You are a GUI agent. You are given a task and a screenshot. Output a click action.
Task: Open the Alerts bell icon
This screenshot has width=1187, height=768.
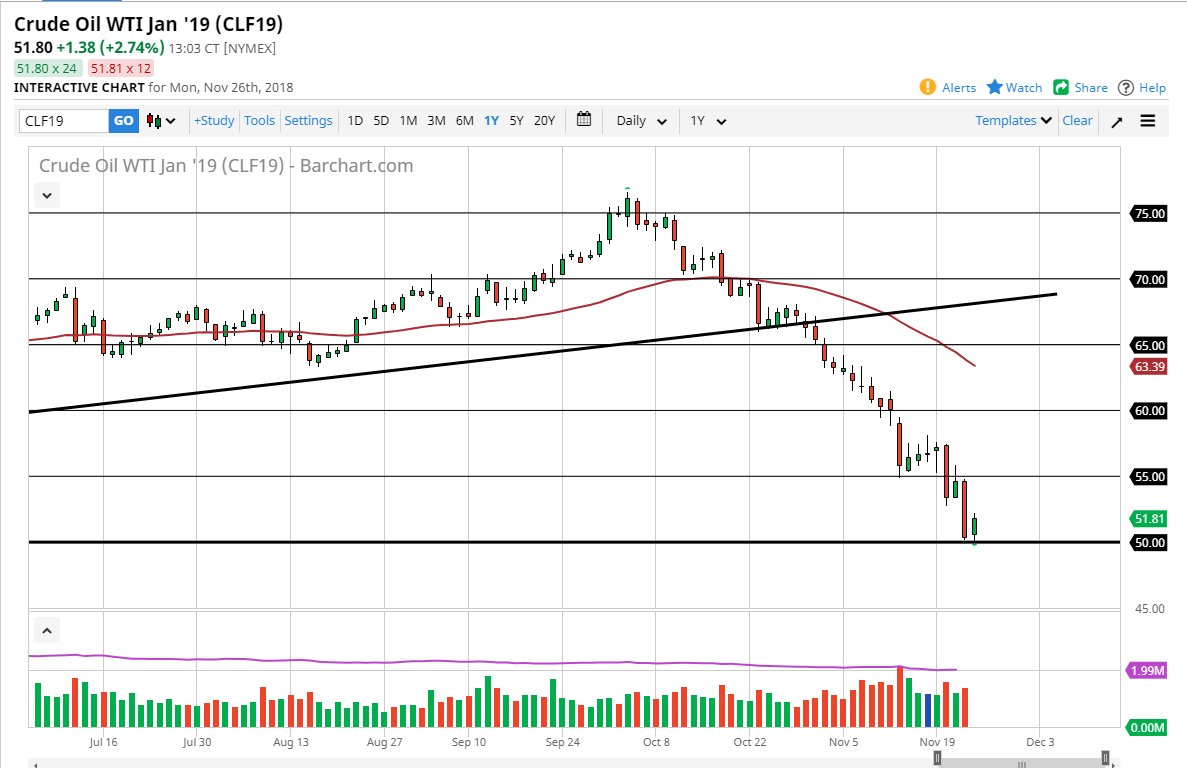pyautogui.click(x=928, y=87)
